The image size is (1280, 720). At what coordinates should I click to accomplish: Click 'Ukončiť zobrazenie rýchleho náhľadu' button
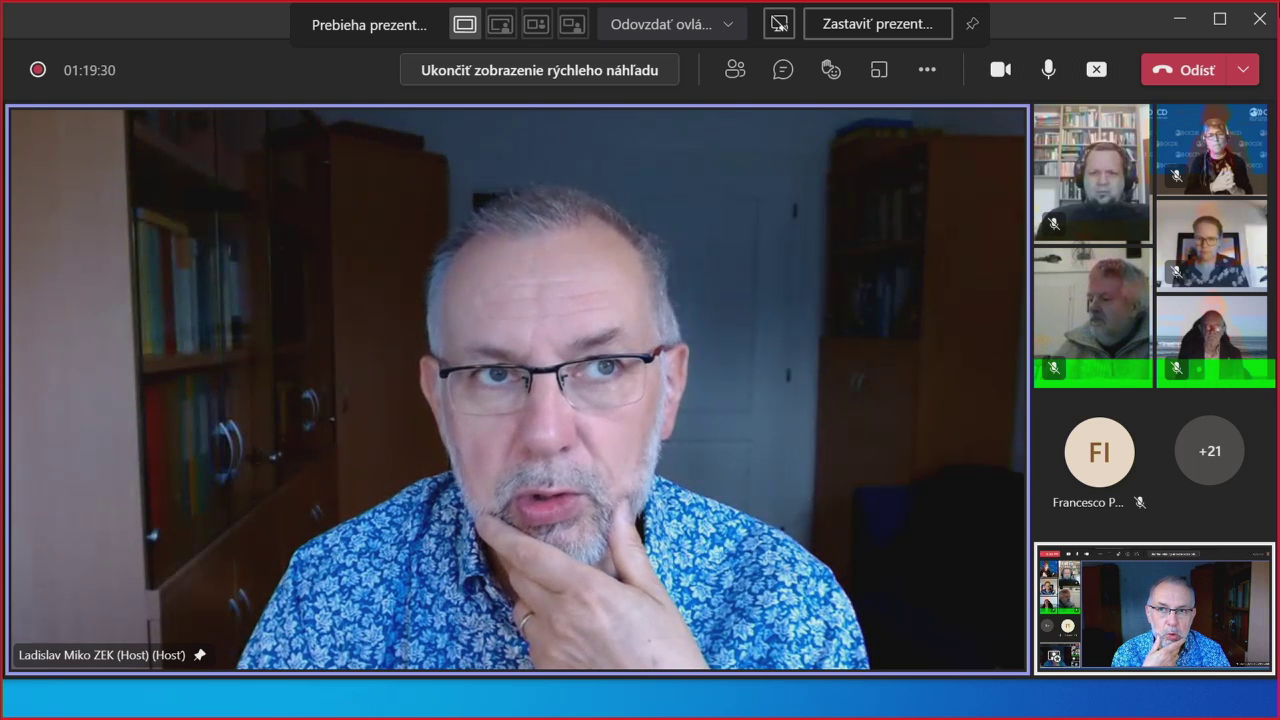539,70
